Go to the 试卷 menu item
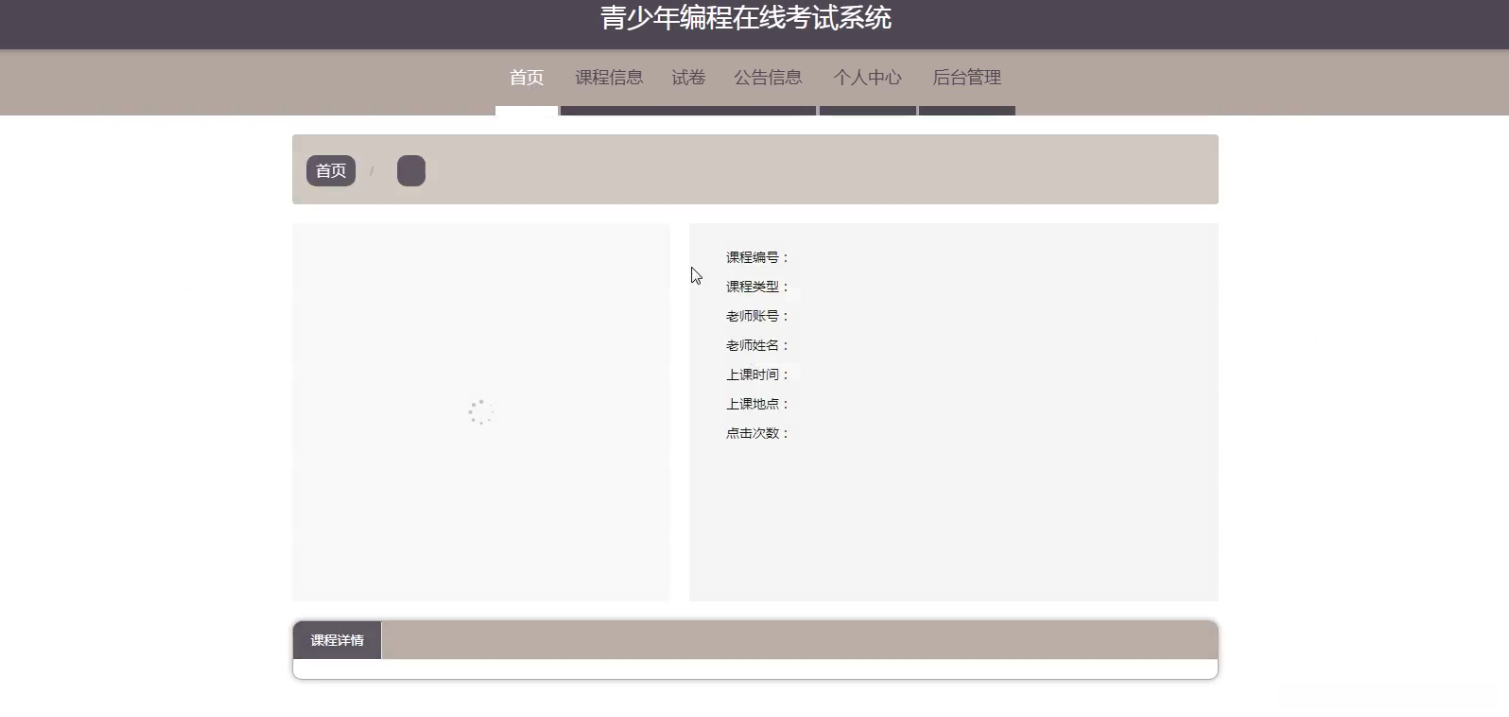The width and height of the screenshot is (1509, 717). click(688, 78)
